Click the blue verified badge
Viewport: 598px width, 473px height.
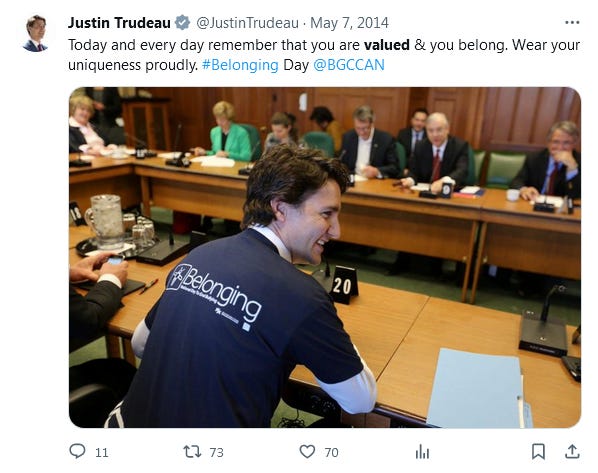tap(182, 23)
